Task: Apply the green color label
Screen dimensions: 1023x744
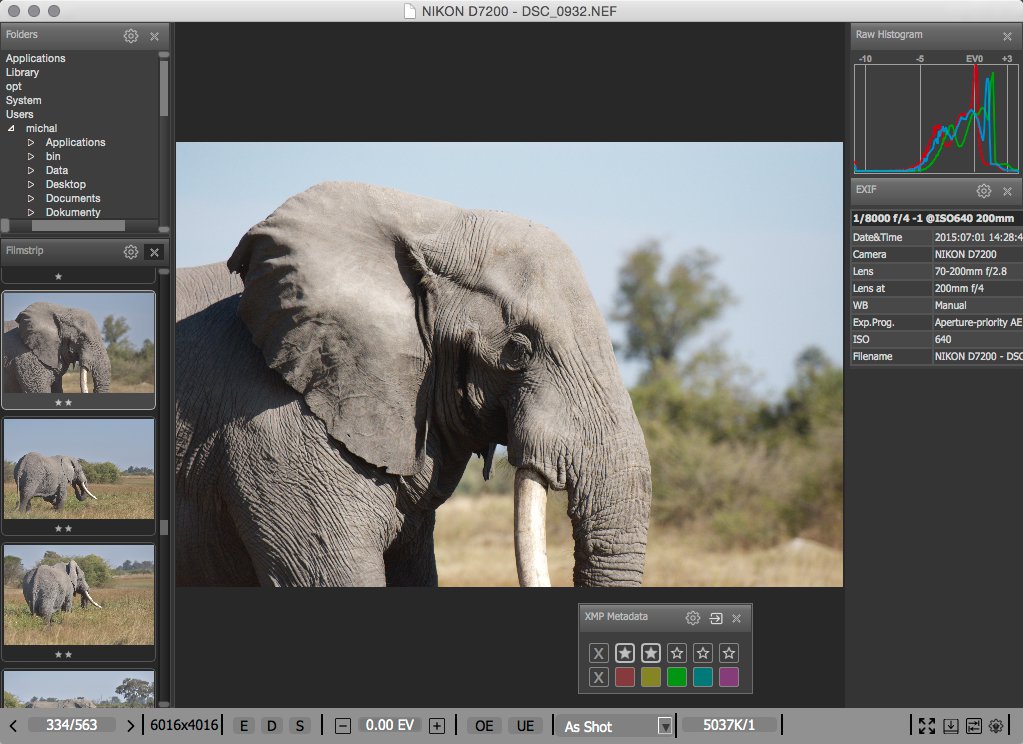Action: point(677,677)
